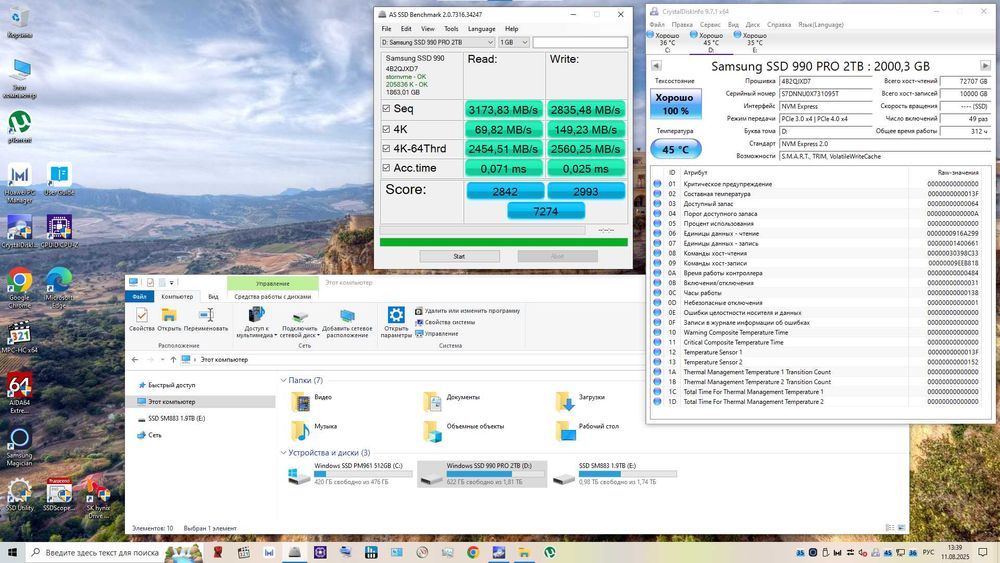Open SSDScope desktop shortcut
Image resolution: width=1000 pixels, height=563 pixels.
59,495
